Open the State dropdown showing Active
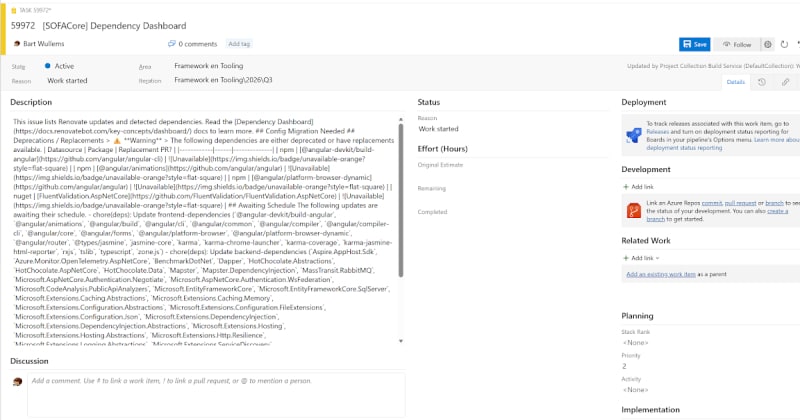Image resolution: width=800 pixels, height=420 pixels. [64, 66]
